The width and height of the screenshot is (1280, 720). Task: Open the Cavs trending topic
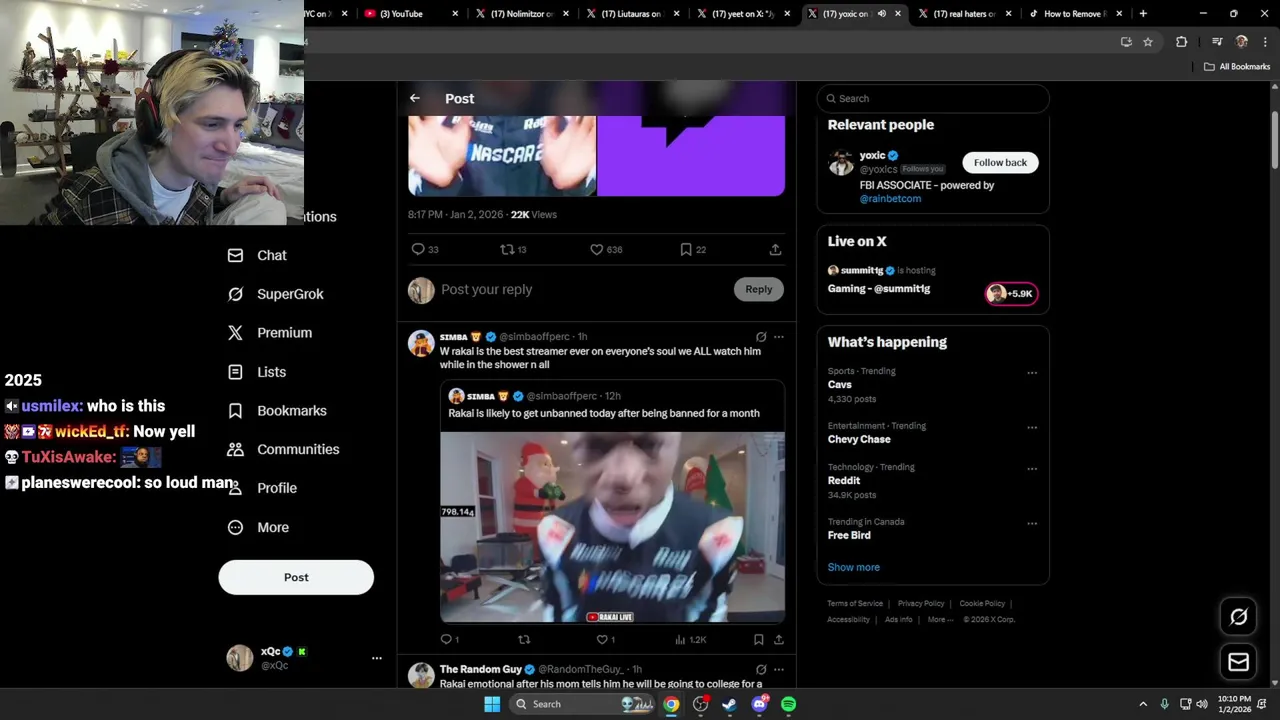point(840,384)
